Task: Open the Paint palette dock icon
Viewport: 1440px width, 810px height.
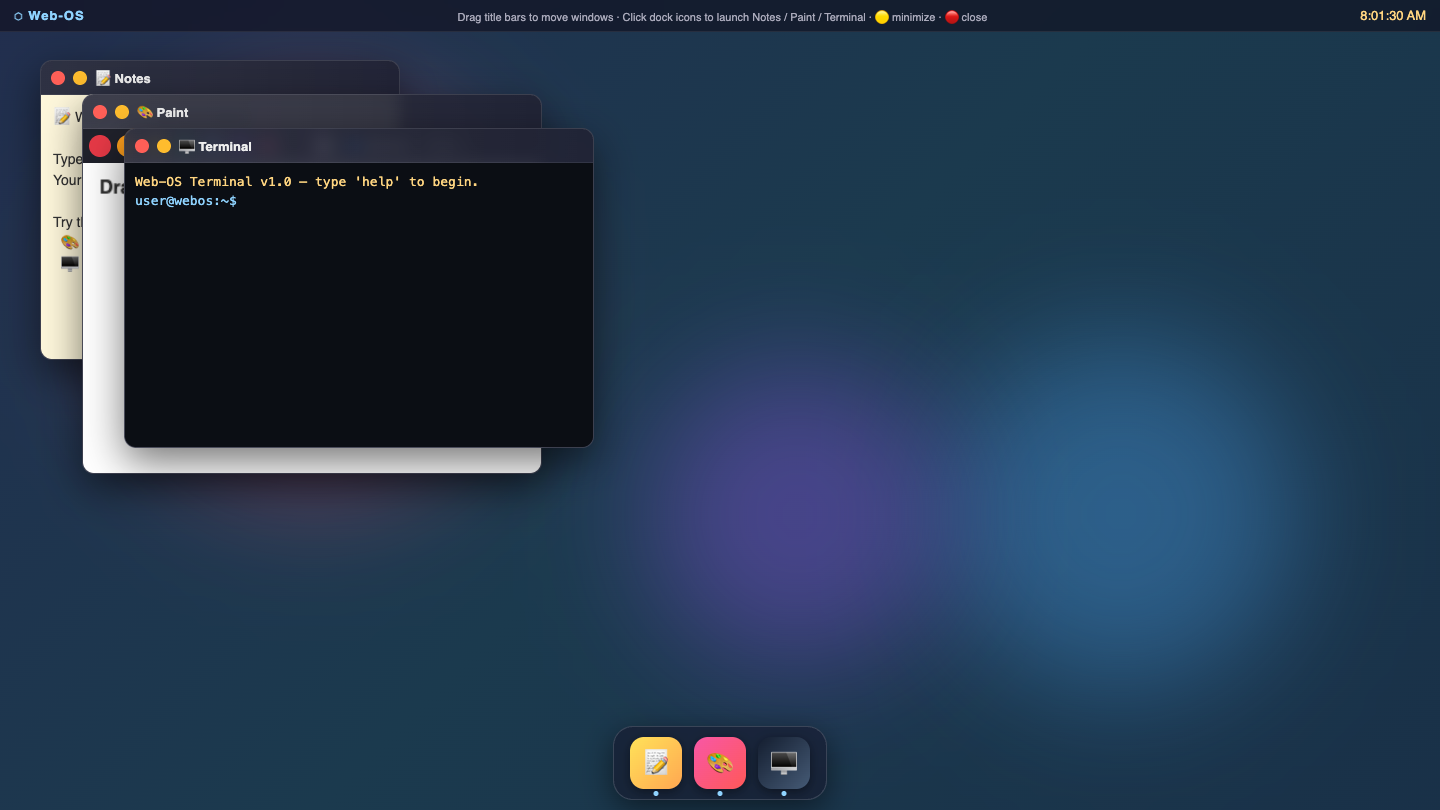Action: pyautogui.click(x=720, y=763)
